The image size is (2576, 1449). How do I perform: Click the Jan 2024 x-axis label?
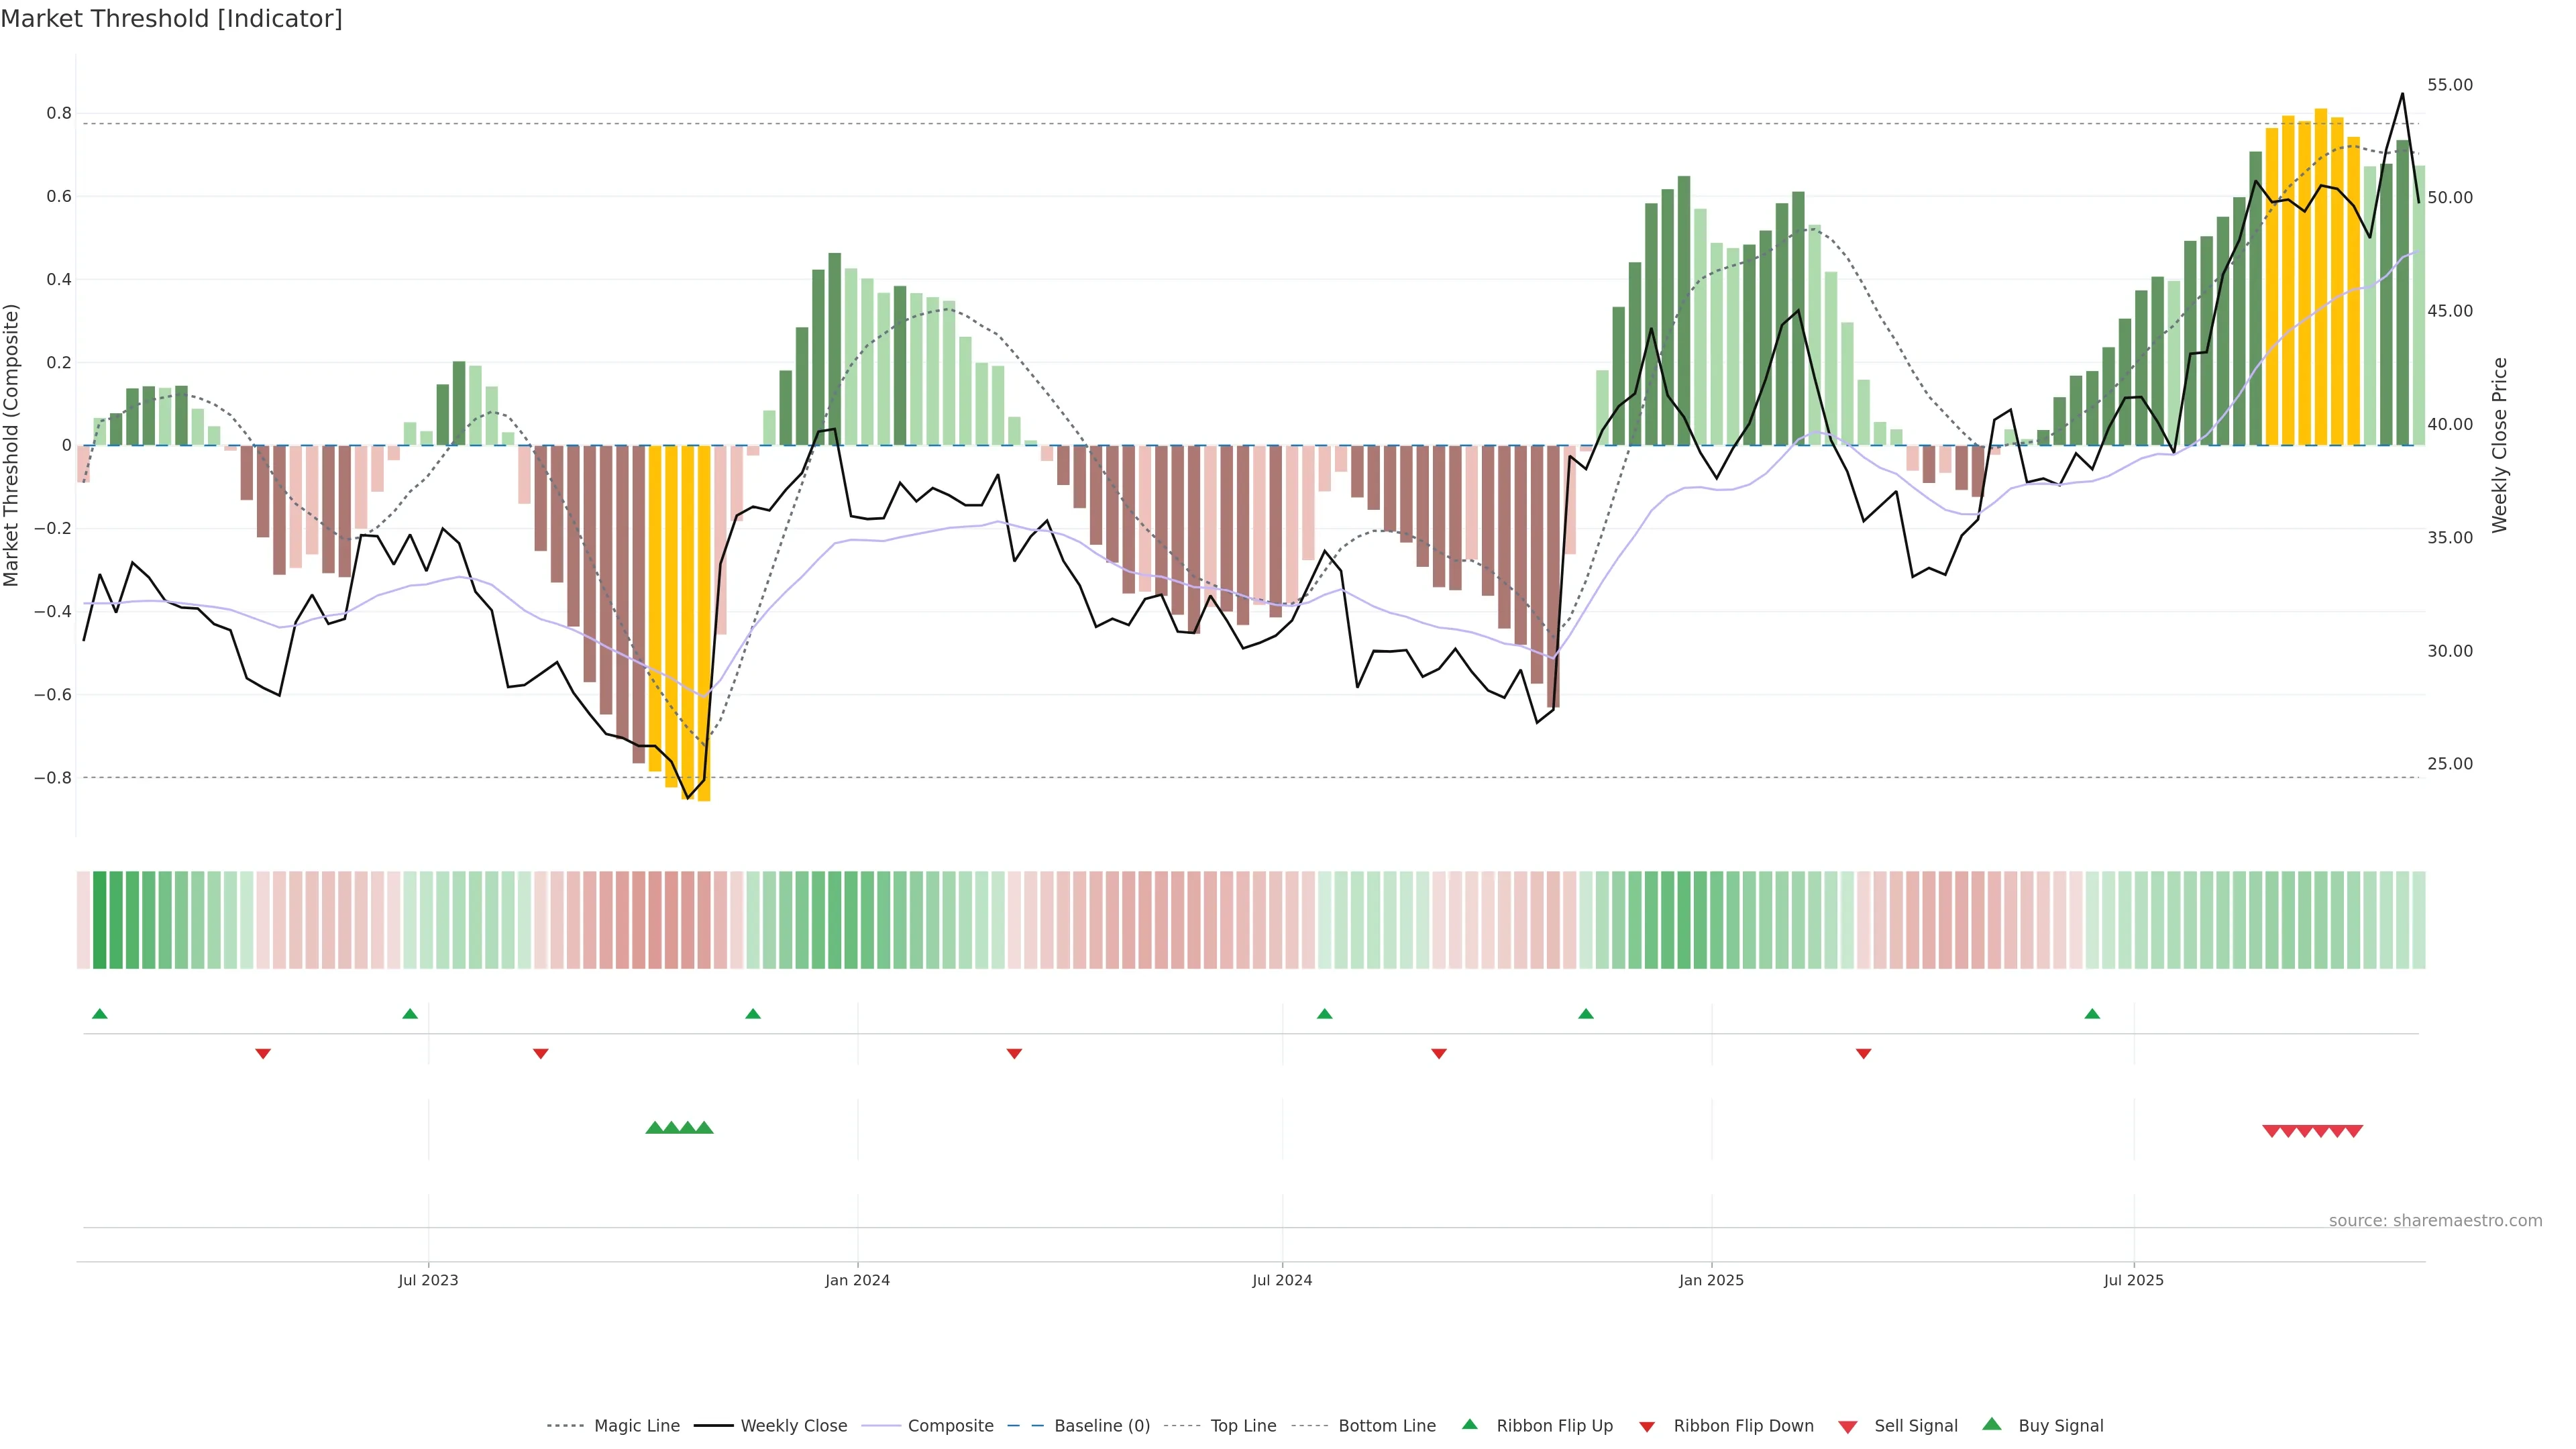(x=857, y=1280)
